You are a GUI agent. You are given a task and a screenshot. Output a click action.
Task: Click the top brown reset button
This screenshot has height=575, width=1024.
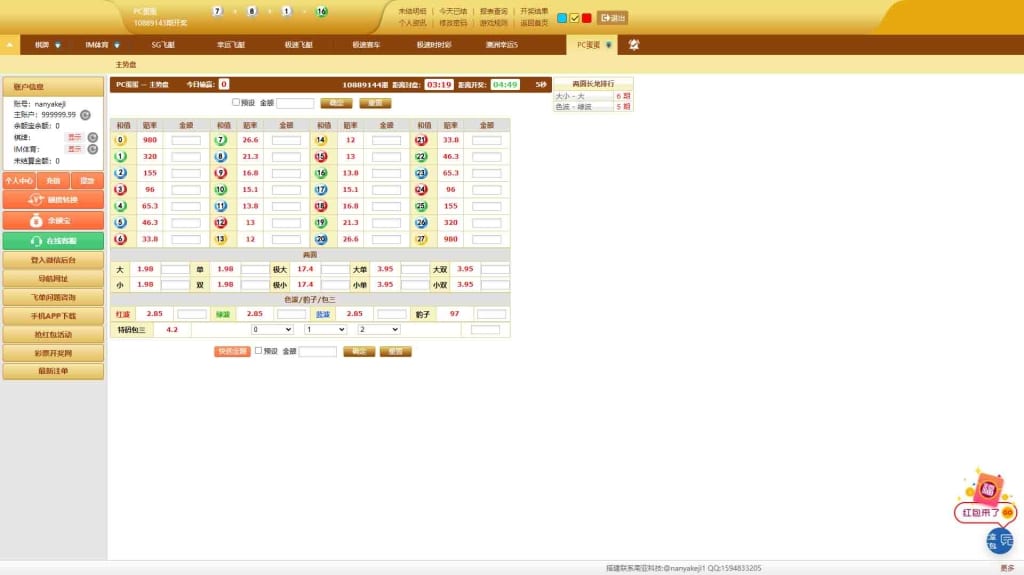click(x=375, y=103)
